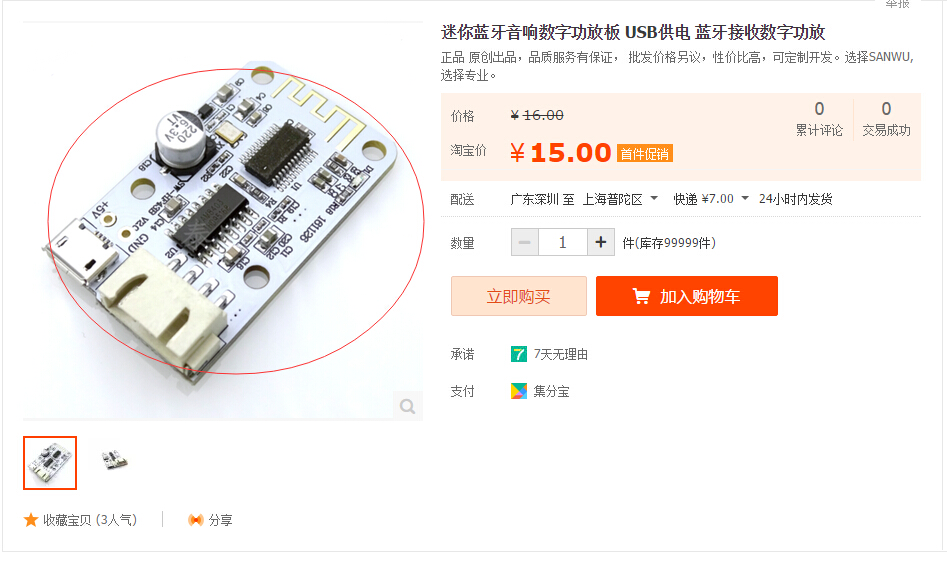
Task: Add item via 加入购物车 button
Action: tap(687, 296)
